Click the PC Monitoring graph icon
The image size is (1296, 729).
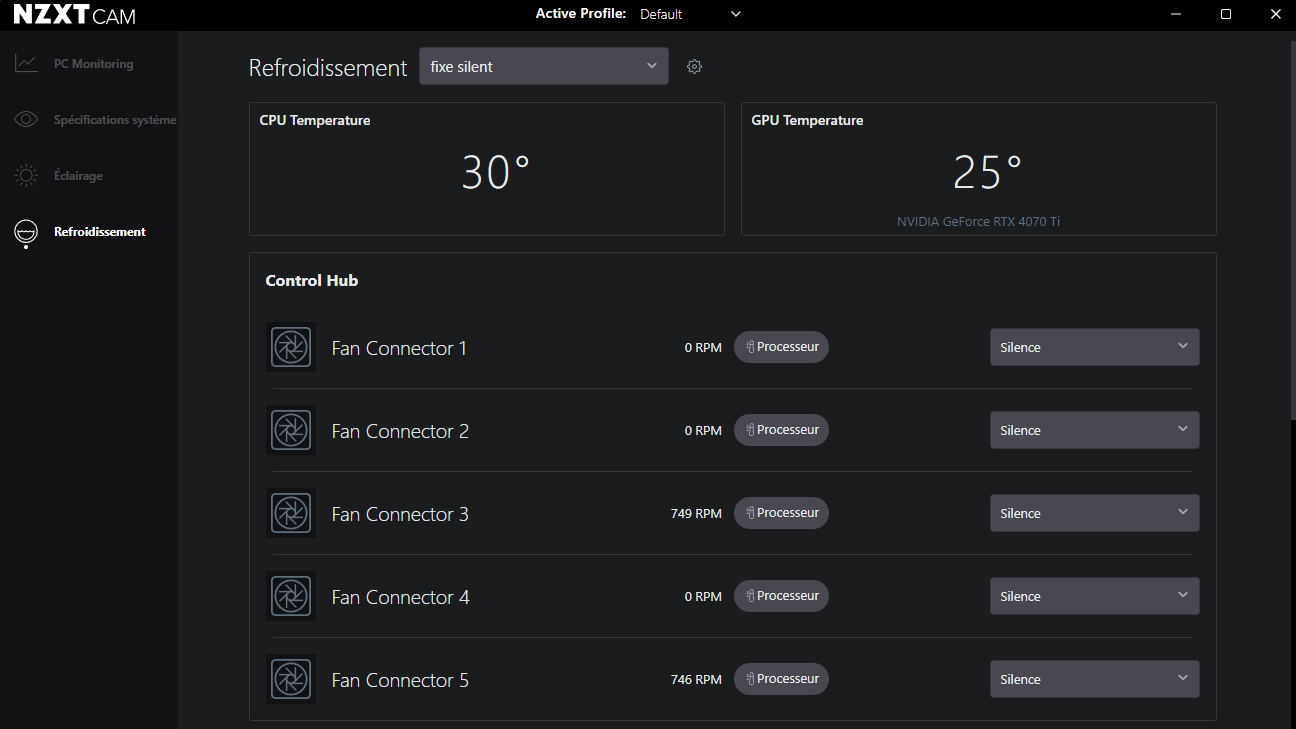[26, 64]
